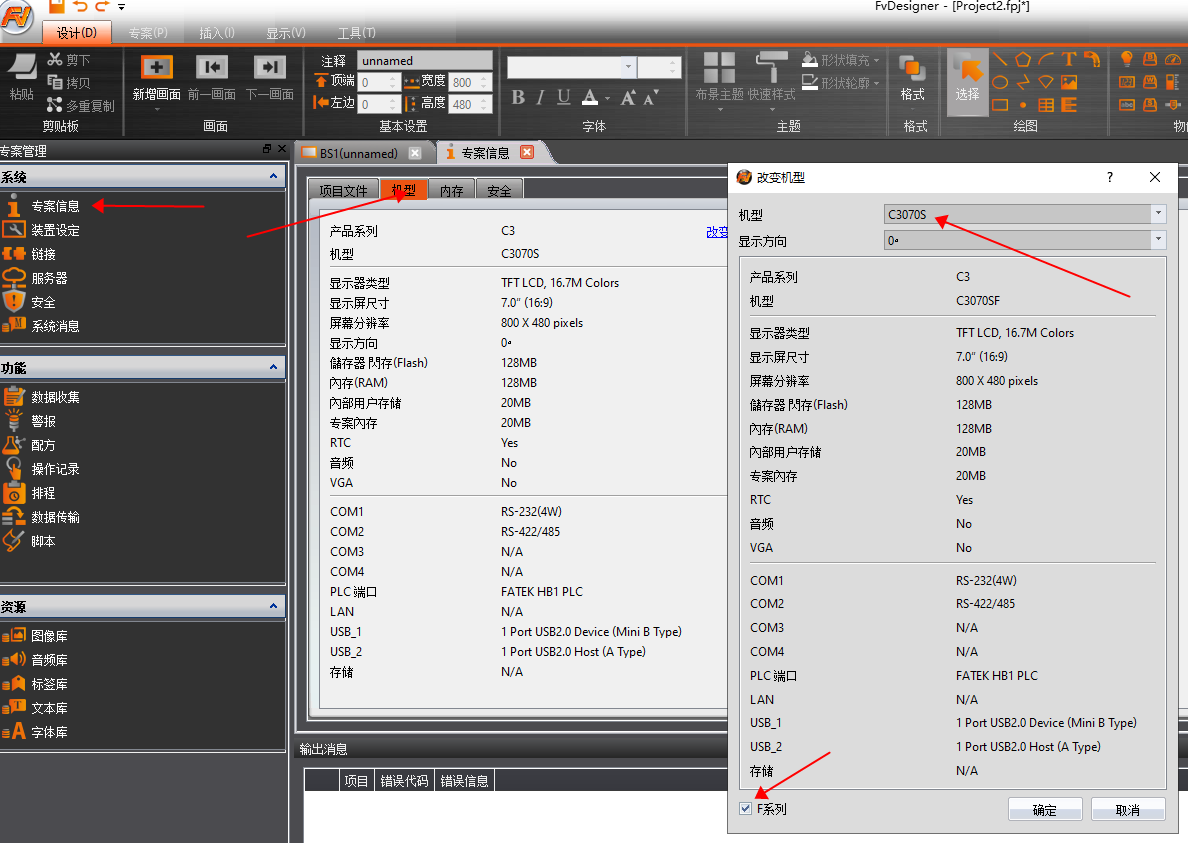
Task: Open the 机型 model dropdown in dialog
Action: 1158,214
